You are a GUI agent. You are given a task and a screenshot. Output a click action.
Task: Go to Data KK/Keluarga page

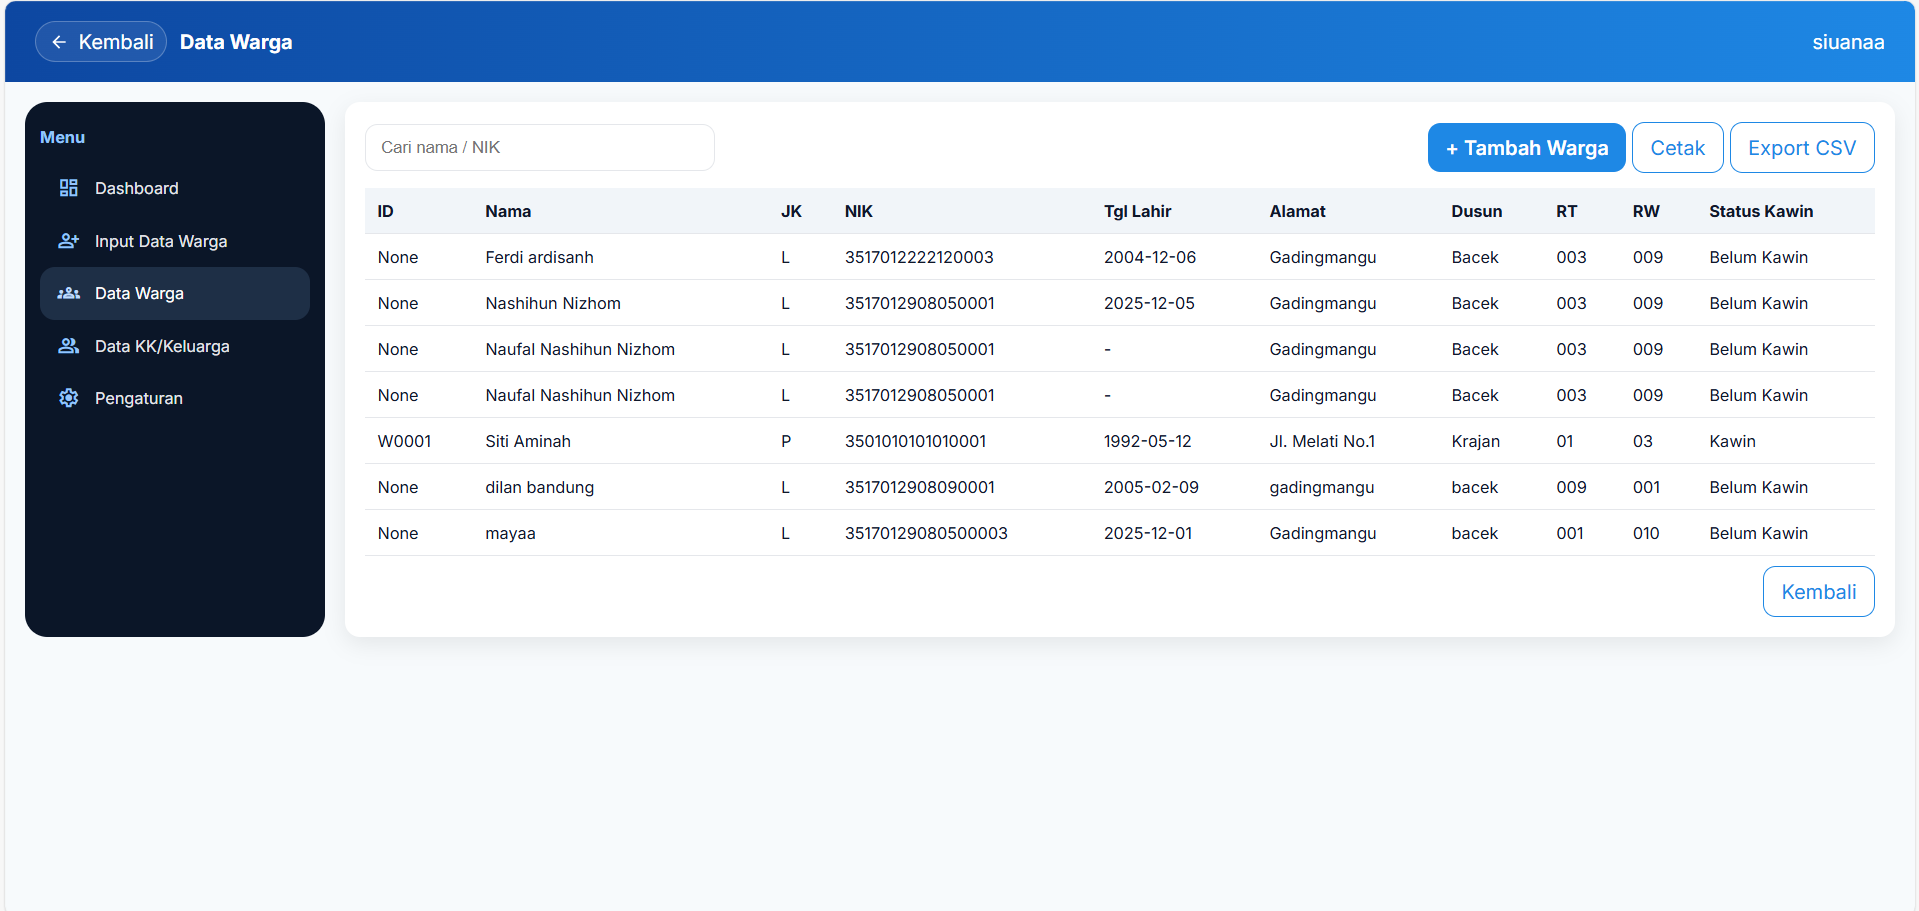pyautogui.click(x=161, y=346)
